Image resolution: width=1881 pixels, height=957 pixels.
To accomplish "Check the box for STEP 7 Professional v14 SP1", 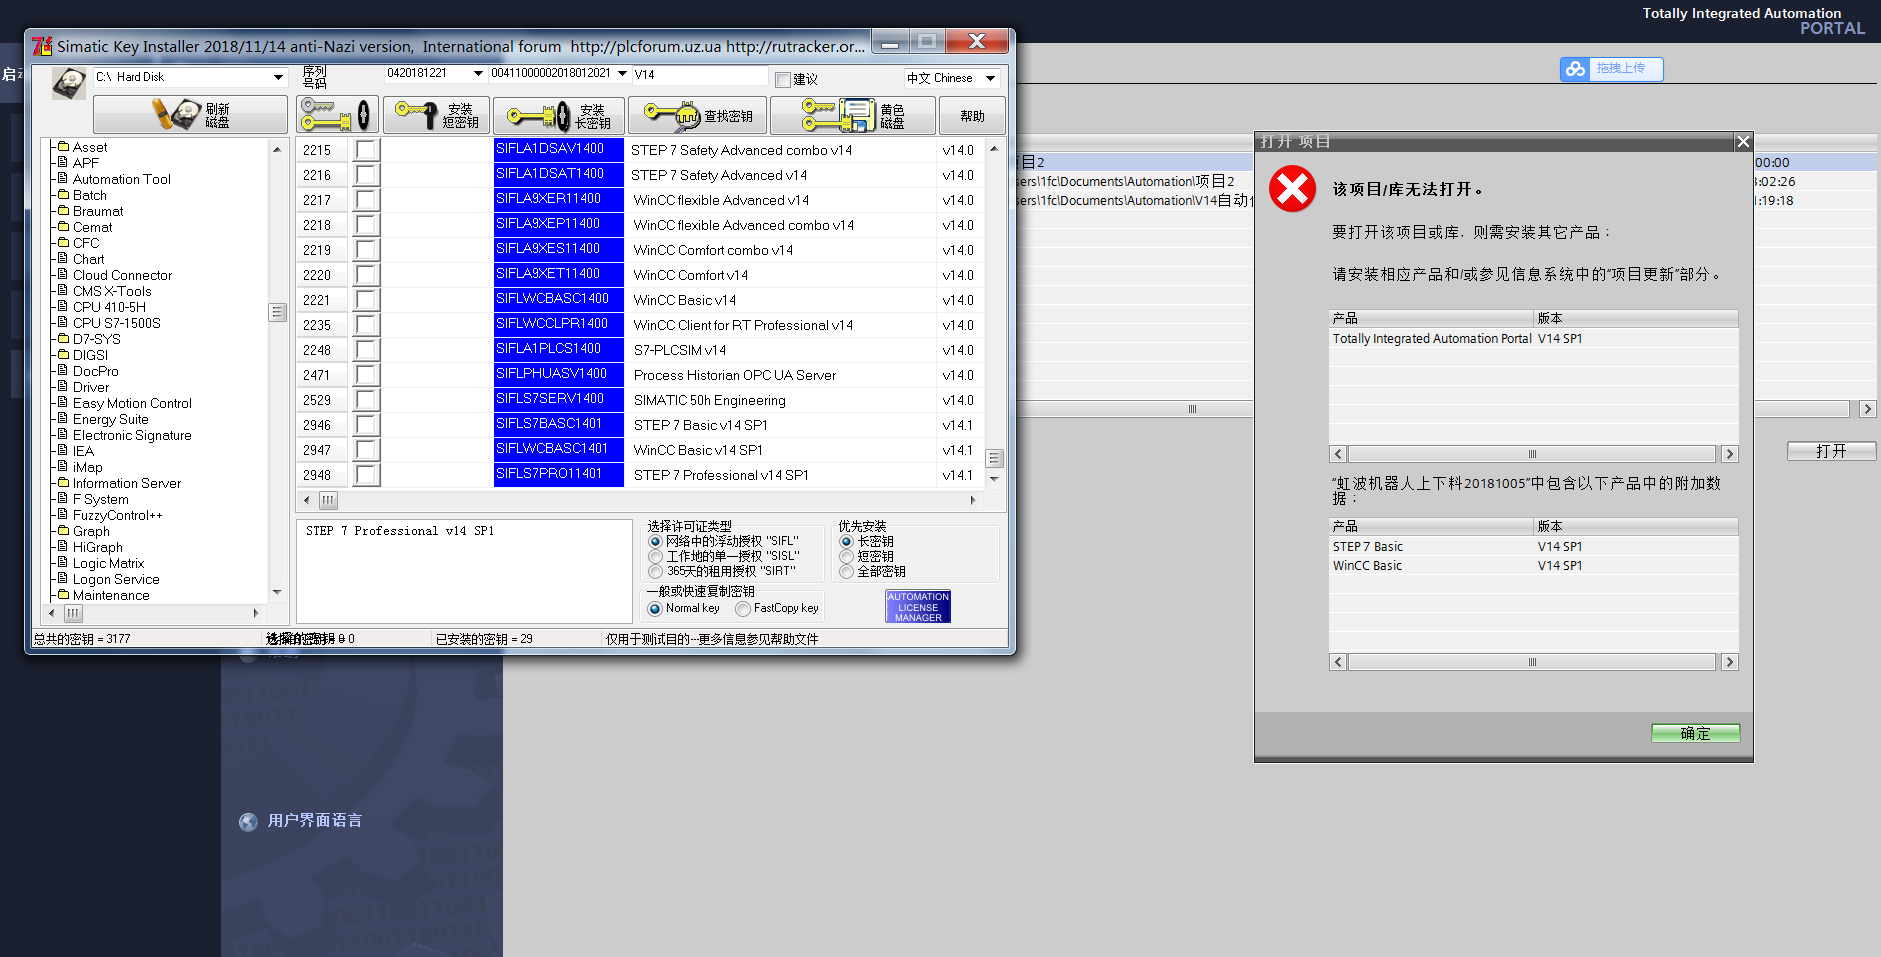I will pyautogui.click(x=367, y=475).
